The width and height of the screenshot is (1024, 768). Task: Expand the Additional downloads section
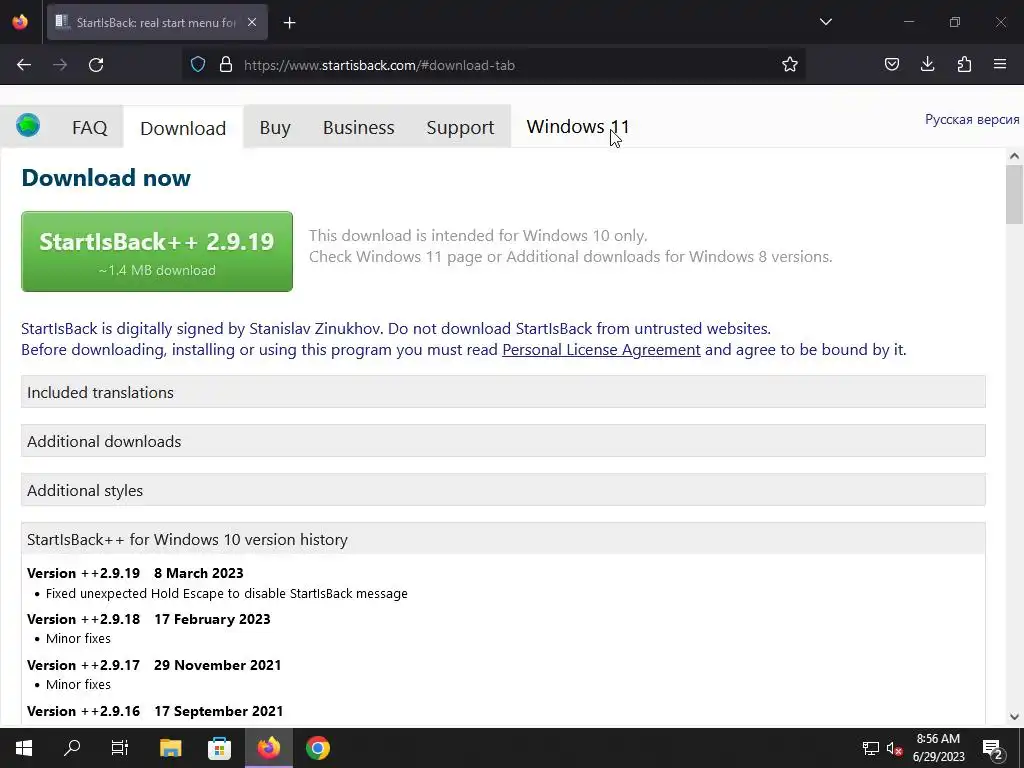(503, 441)
